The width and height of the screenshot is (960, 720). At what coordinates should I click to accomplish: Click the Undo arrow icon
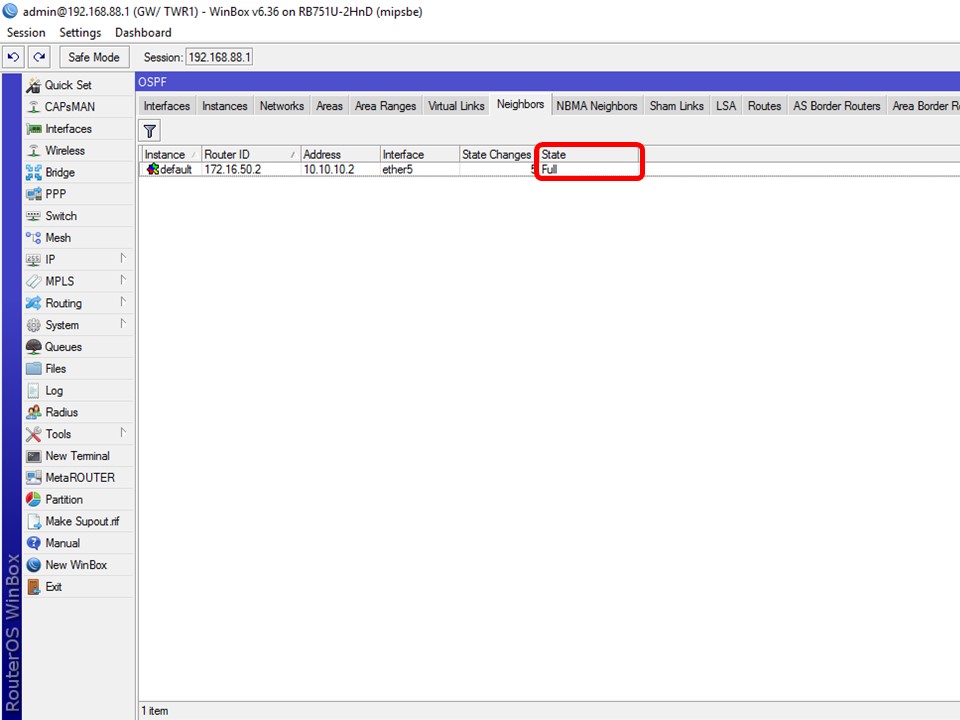[13, 57]
